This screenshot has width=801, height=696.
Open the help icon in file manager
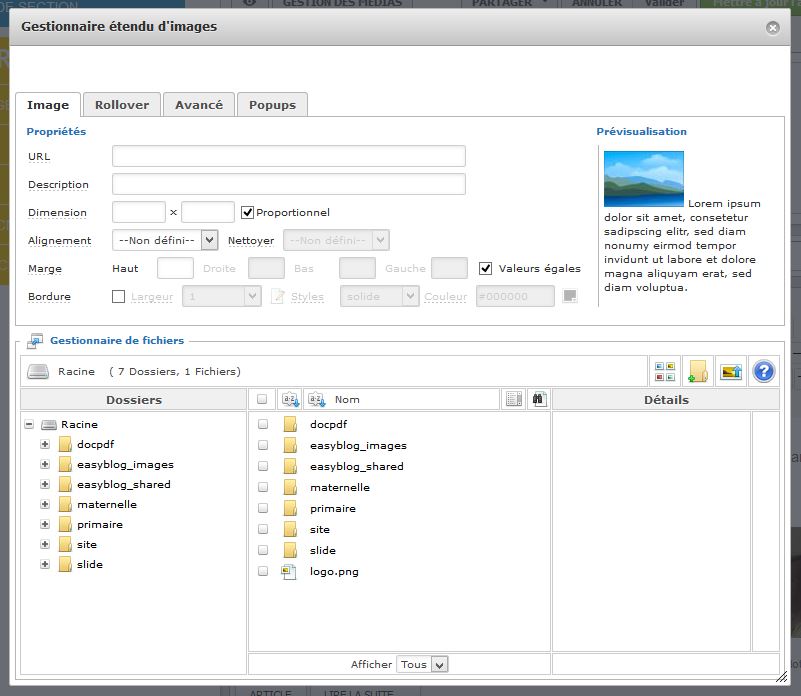click(x=764, y=371)
